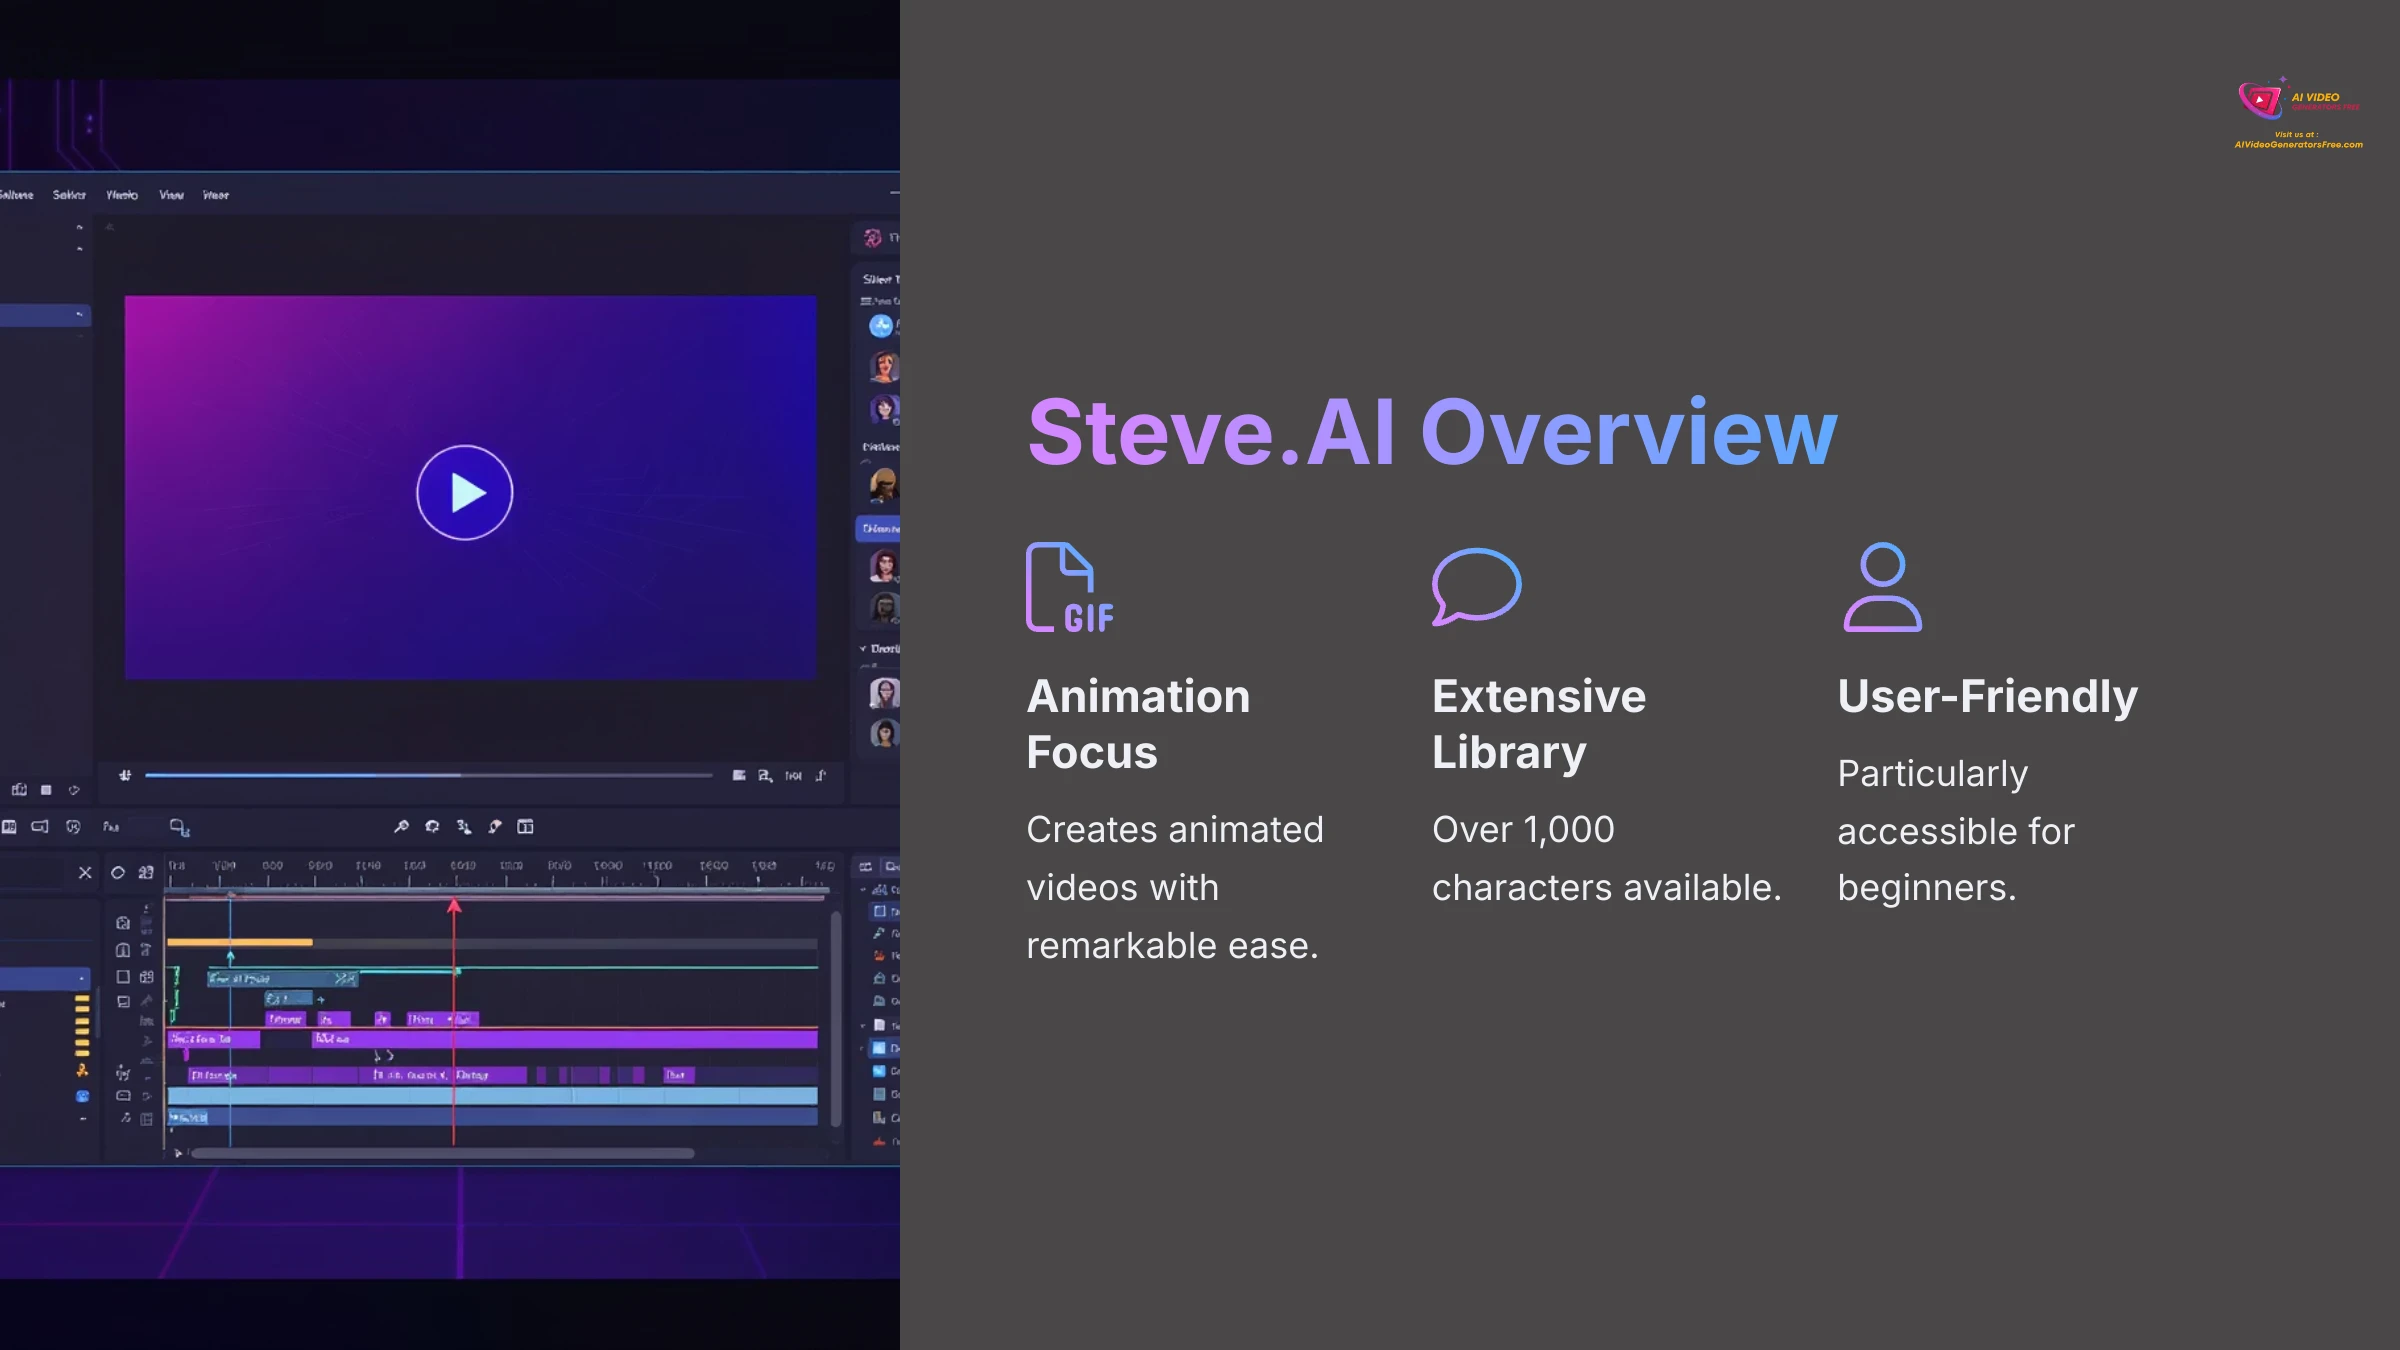2400x1350 pixels.
Task: Click the clock icon in lower-left toolbar
Action: coord(73,827)
